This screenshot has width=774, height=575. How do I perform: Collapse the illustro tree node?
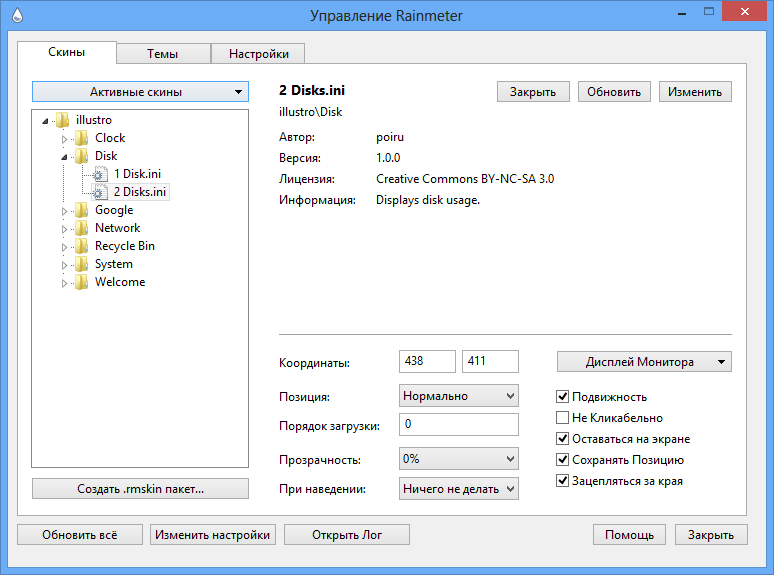click(x=45, y=120)
